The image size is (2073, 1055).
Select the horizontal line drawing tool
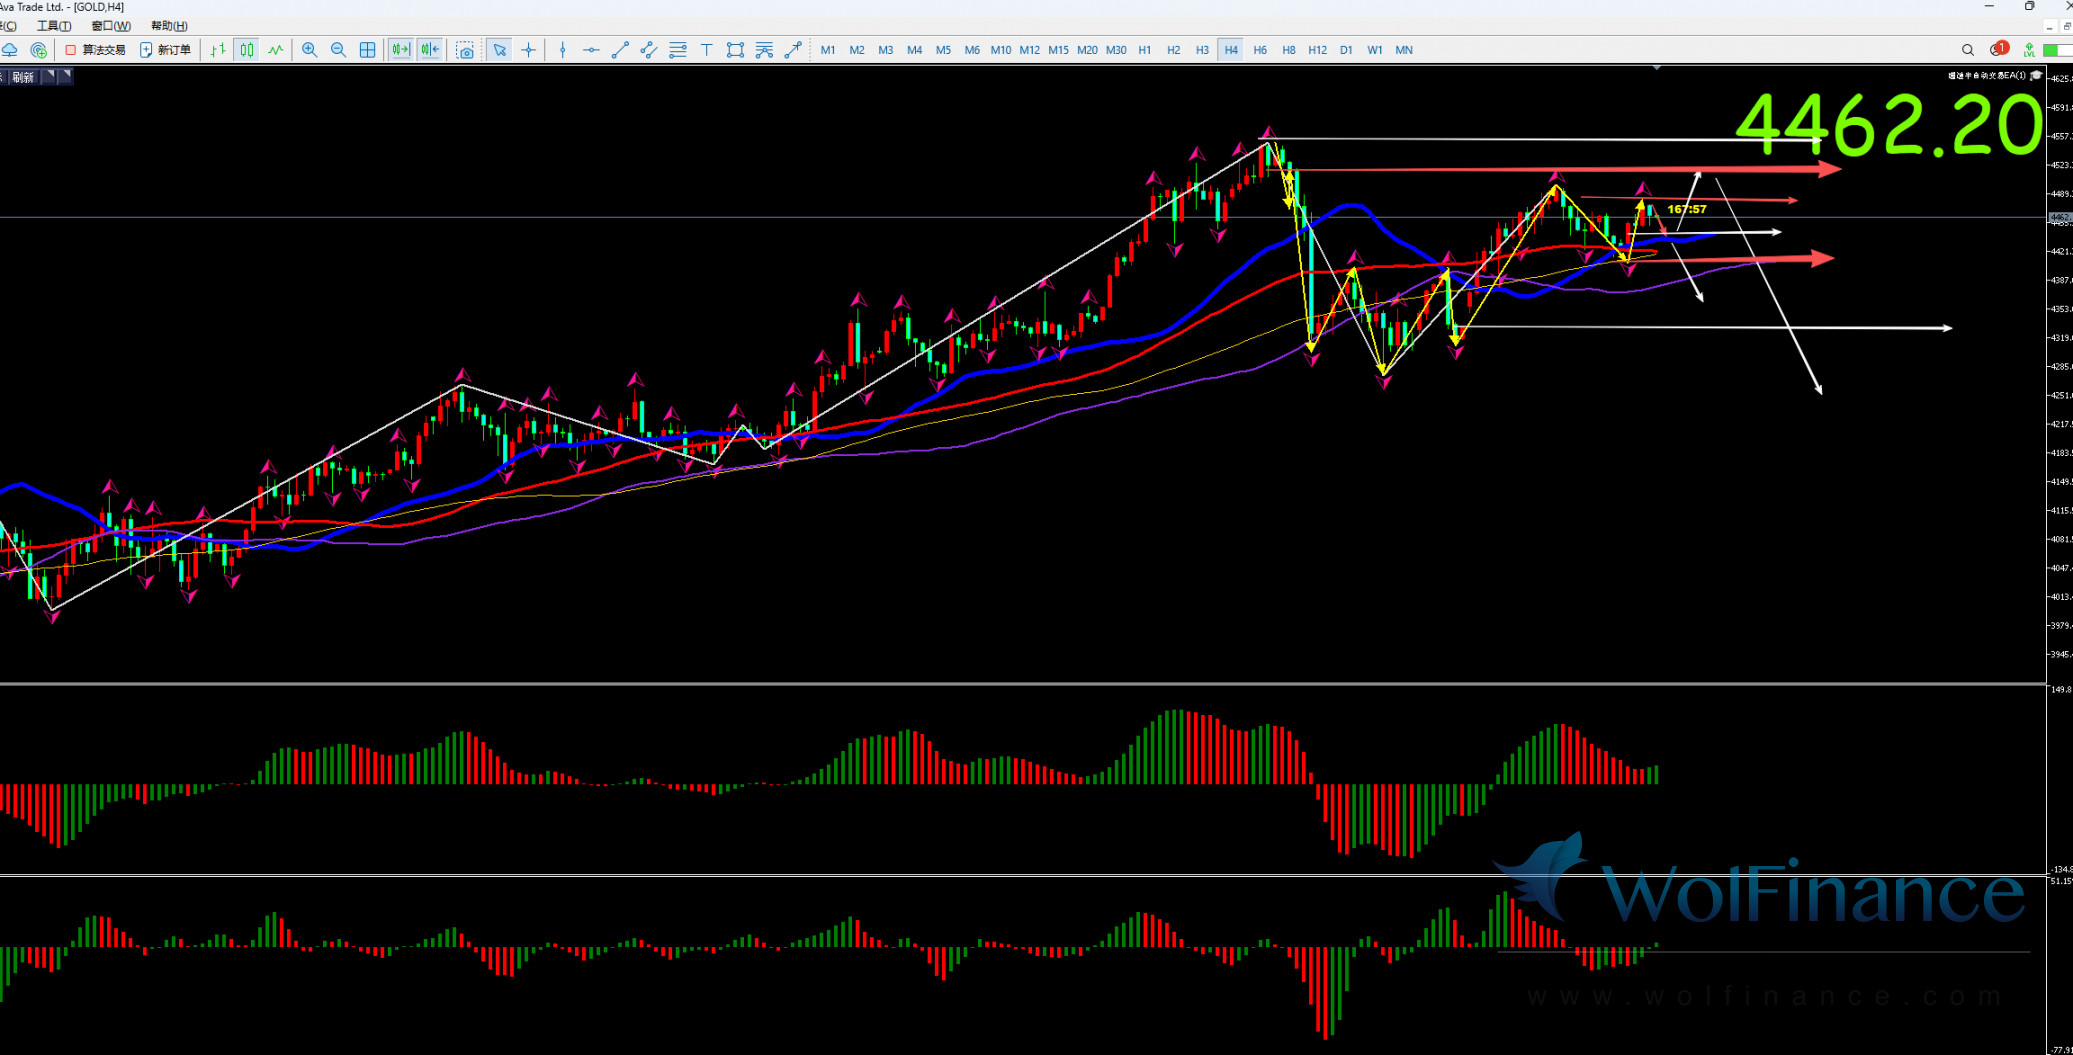(x=591, y=50)
